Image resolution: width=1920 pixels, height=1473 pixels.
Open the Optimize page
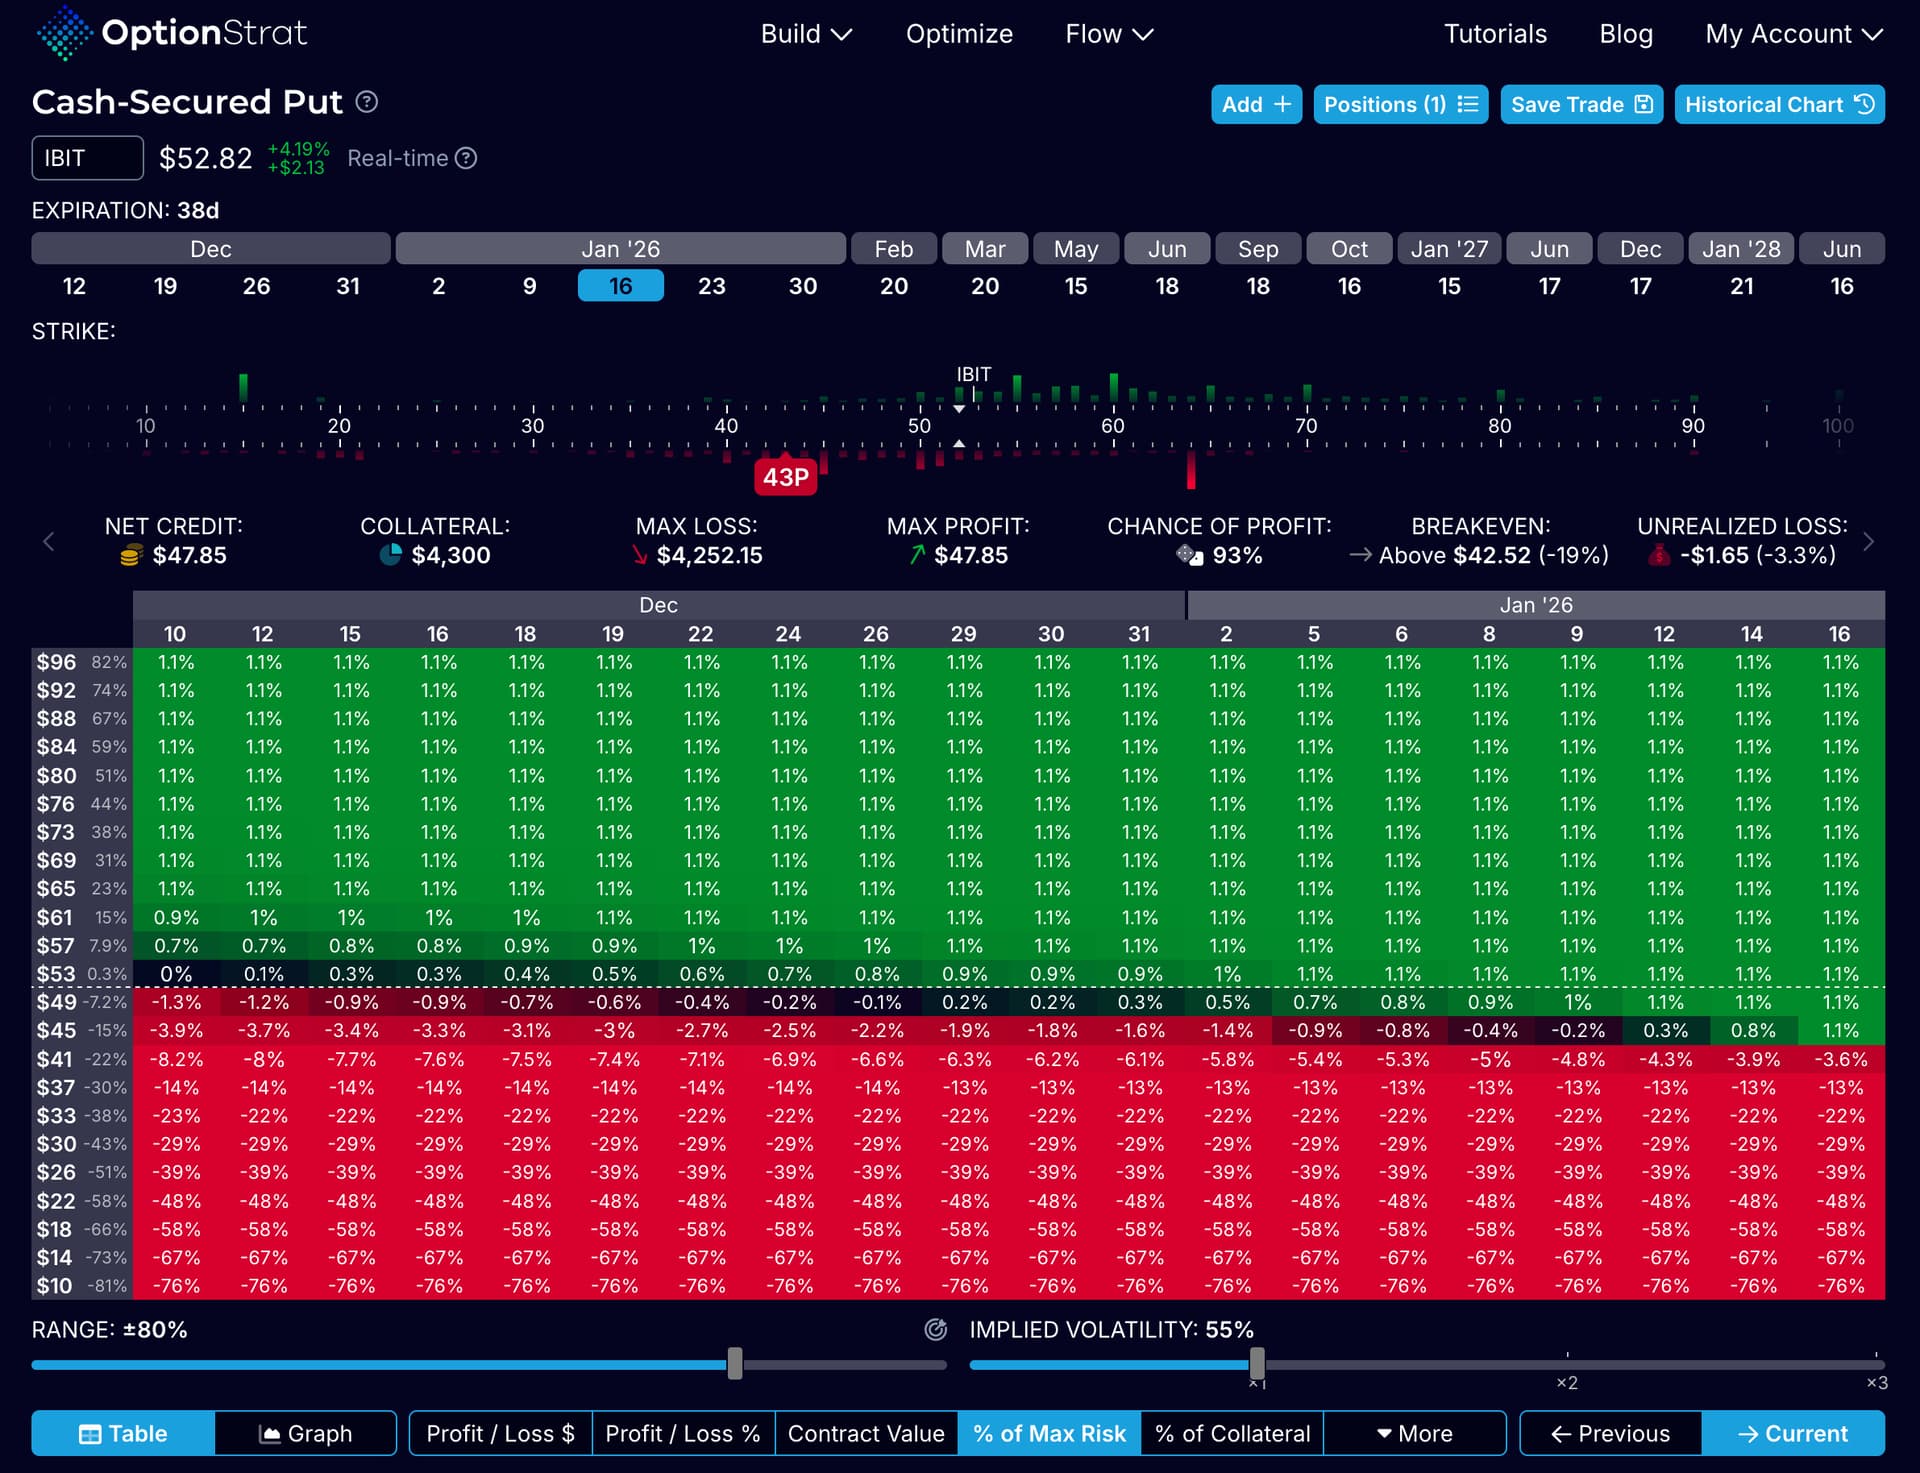(x=958, y=34)
